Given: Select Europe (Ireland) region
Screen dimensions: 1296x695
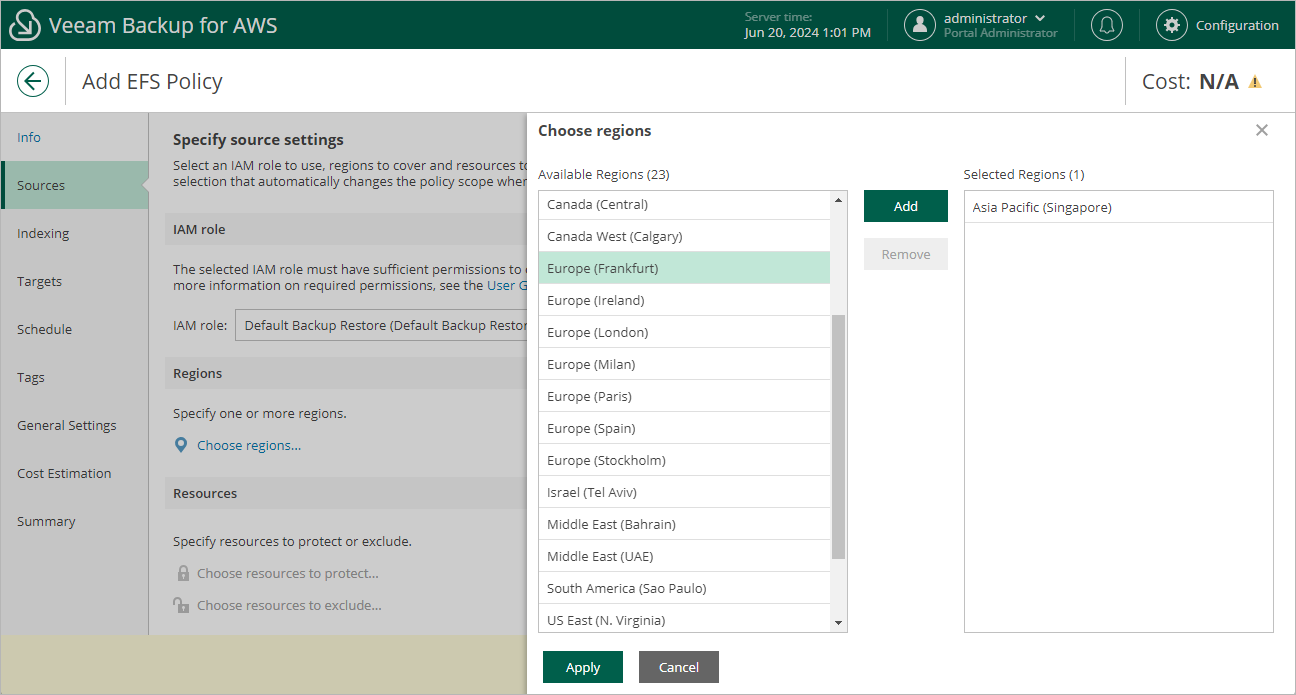Looking at the screenshot, I should (x=684, y=300).
